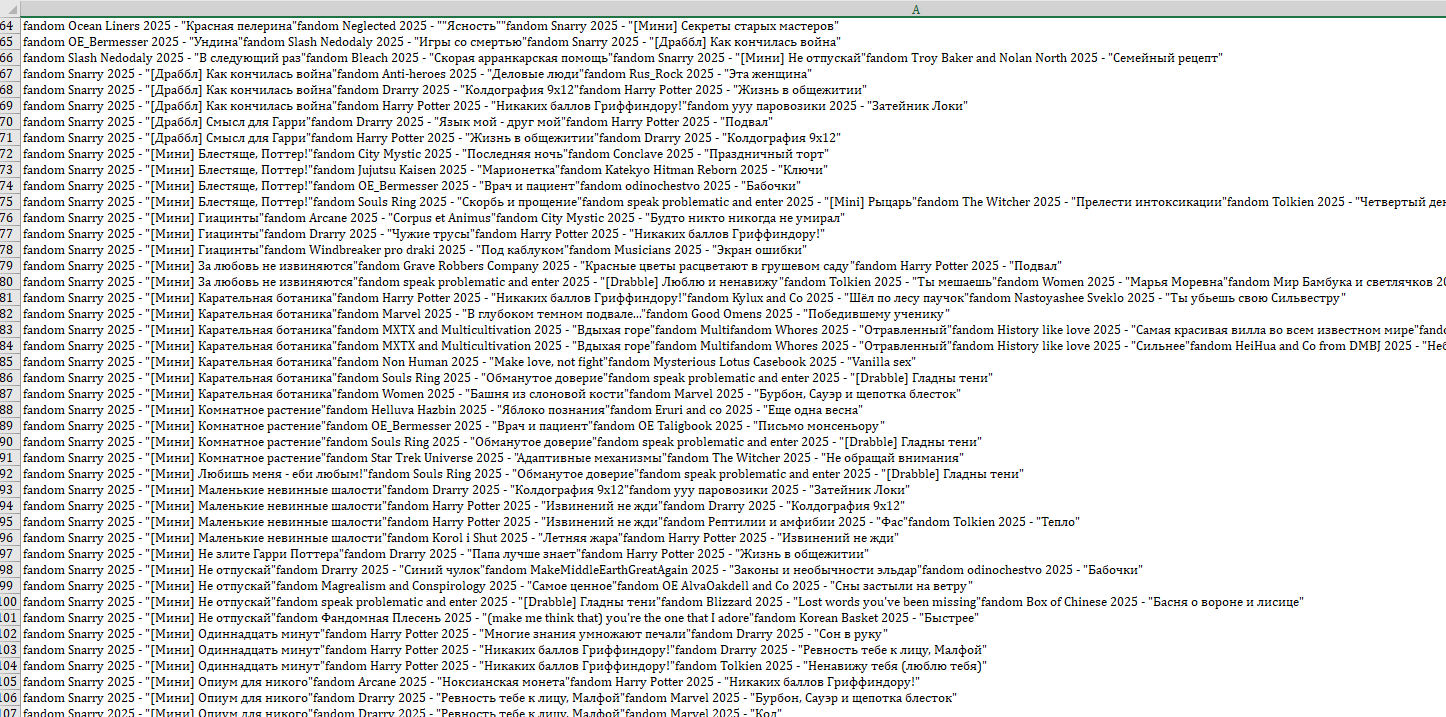Image resolution: width=1446 pixels, height=717 pixels.
Task: Click the cell mentioning Grave Robbers Company
Action: tap(732, 266)
